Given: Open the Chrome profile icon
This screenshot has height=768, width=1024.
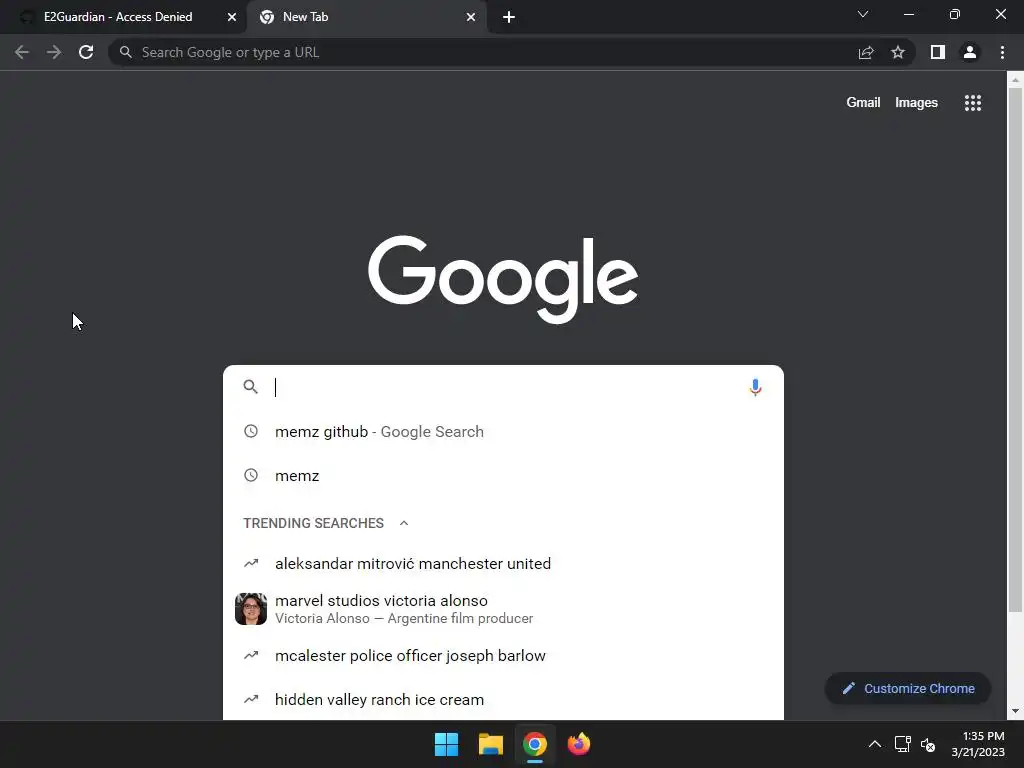Looking at the screenshot, I should coord(970,52).
